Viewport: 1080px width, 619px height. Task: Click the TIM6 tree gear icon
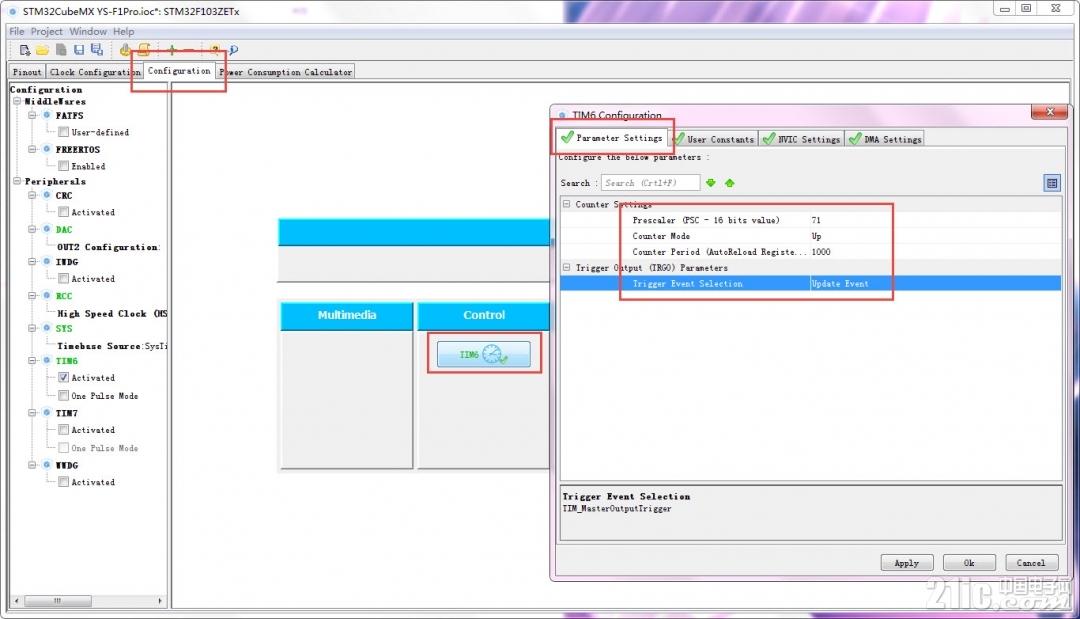[47, 360]
